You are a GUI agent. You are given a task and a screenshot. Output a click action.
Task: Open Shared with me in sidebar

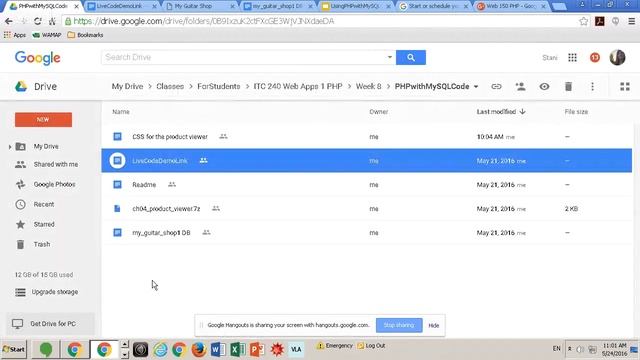[56, 164]
